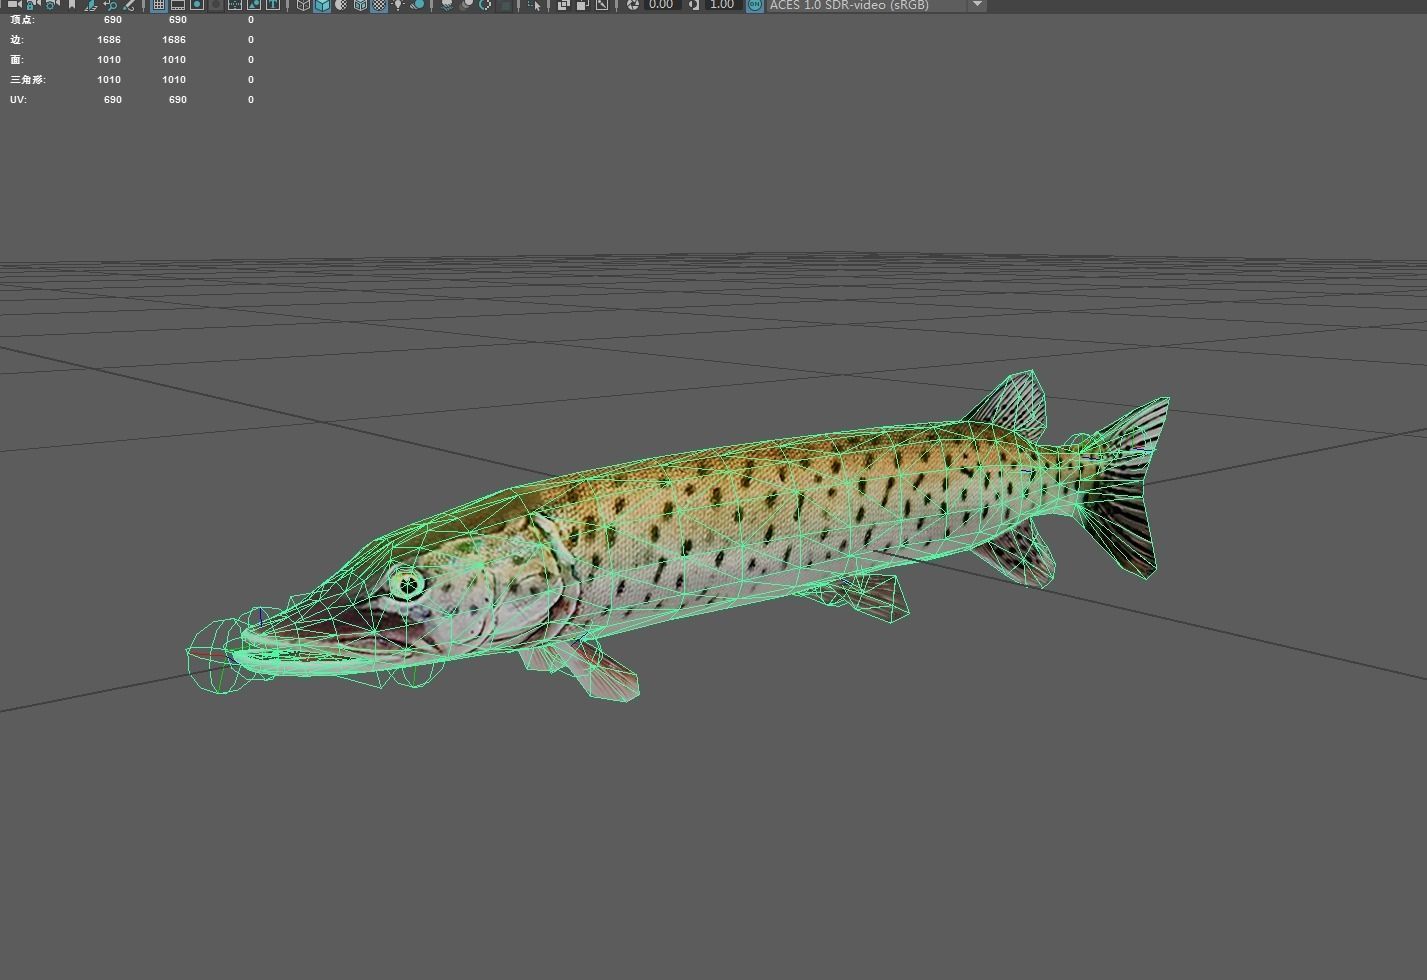Click the Isolate Select icon
Viewport: 1427px width, 980px height.
coord(535,5)
